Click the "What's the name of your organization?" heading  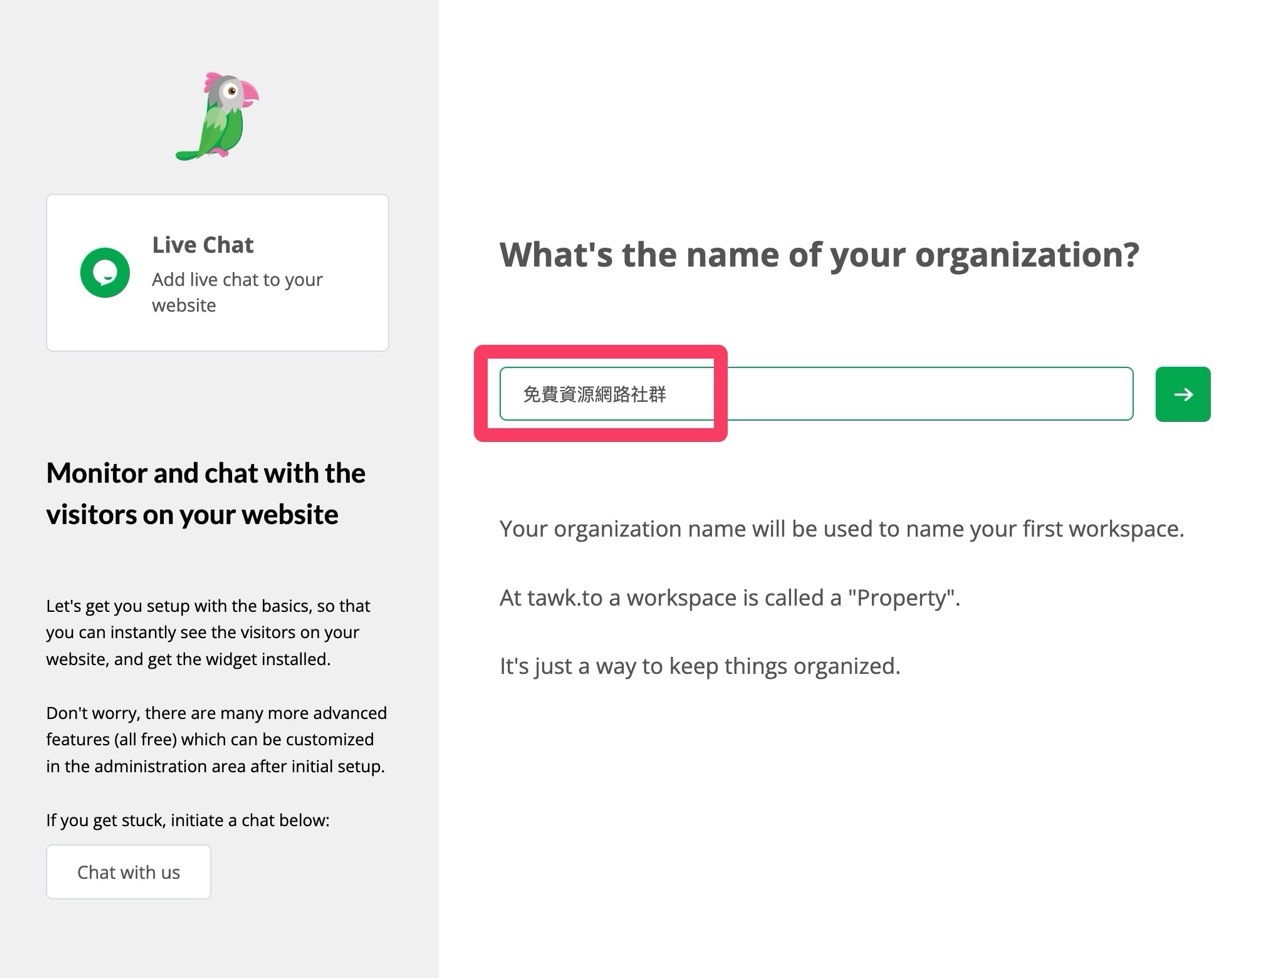point(819,255)
